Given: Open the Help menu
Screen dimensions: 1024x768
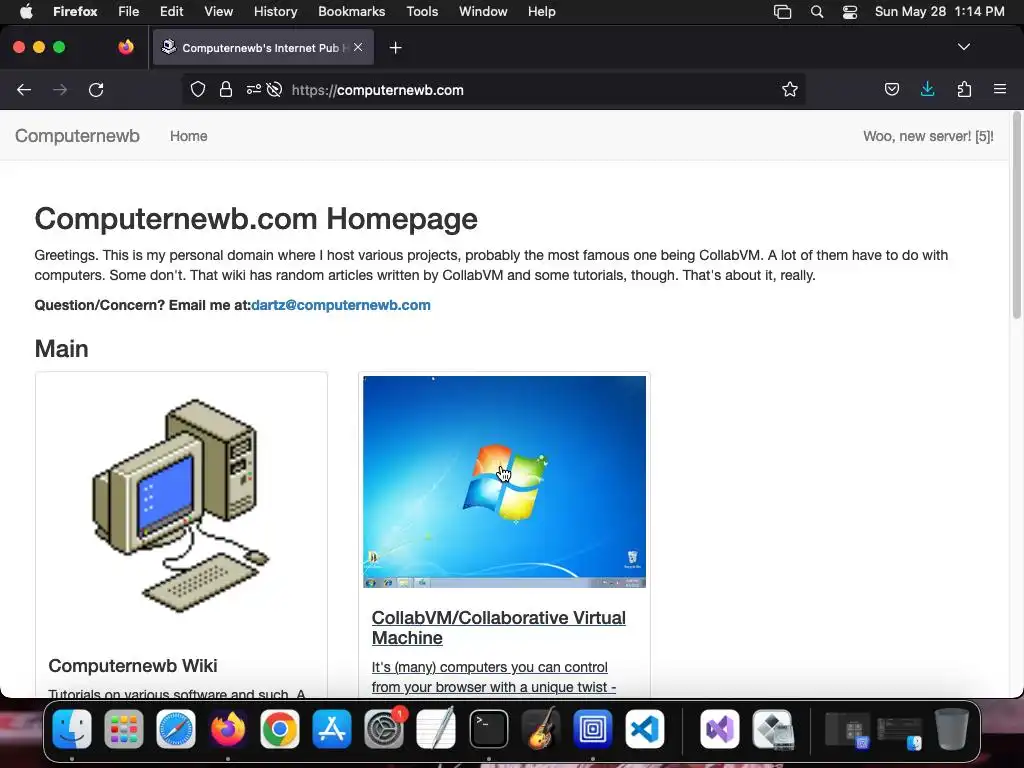Looking at the screenshot, I should tap(541, 11).
